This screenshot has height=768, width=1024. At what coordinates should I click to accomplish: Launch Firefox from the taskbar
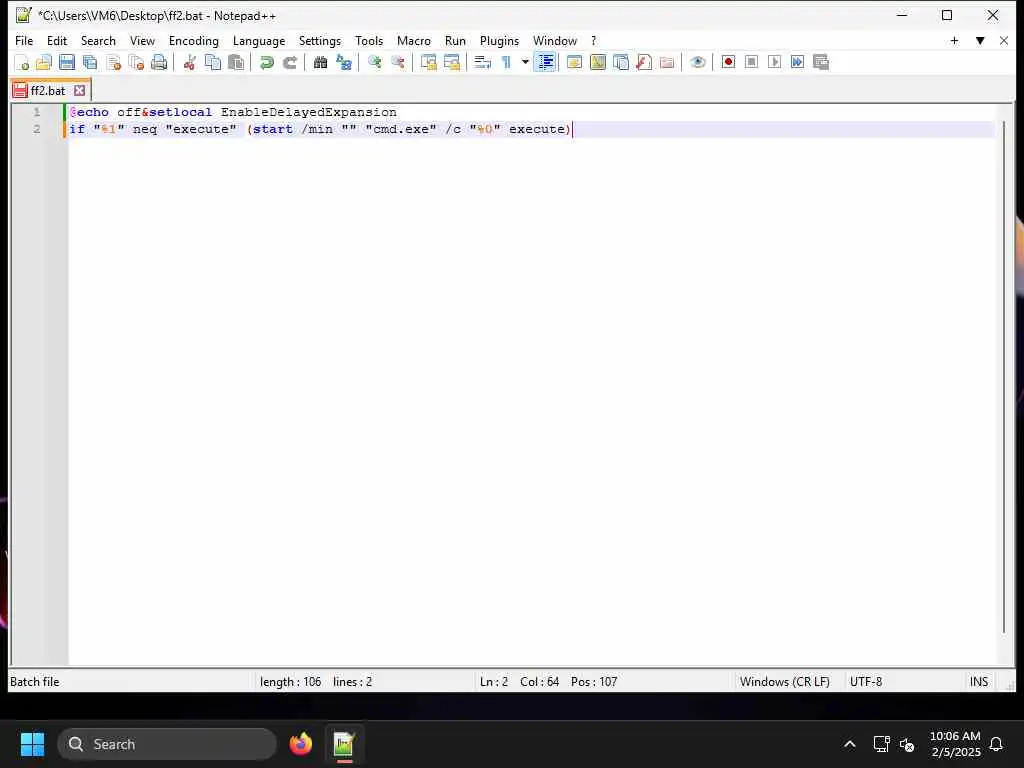(x=301, y=744)
